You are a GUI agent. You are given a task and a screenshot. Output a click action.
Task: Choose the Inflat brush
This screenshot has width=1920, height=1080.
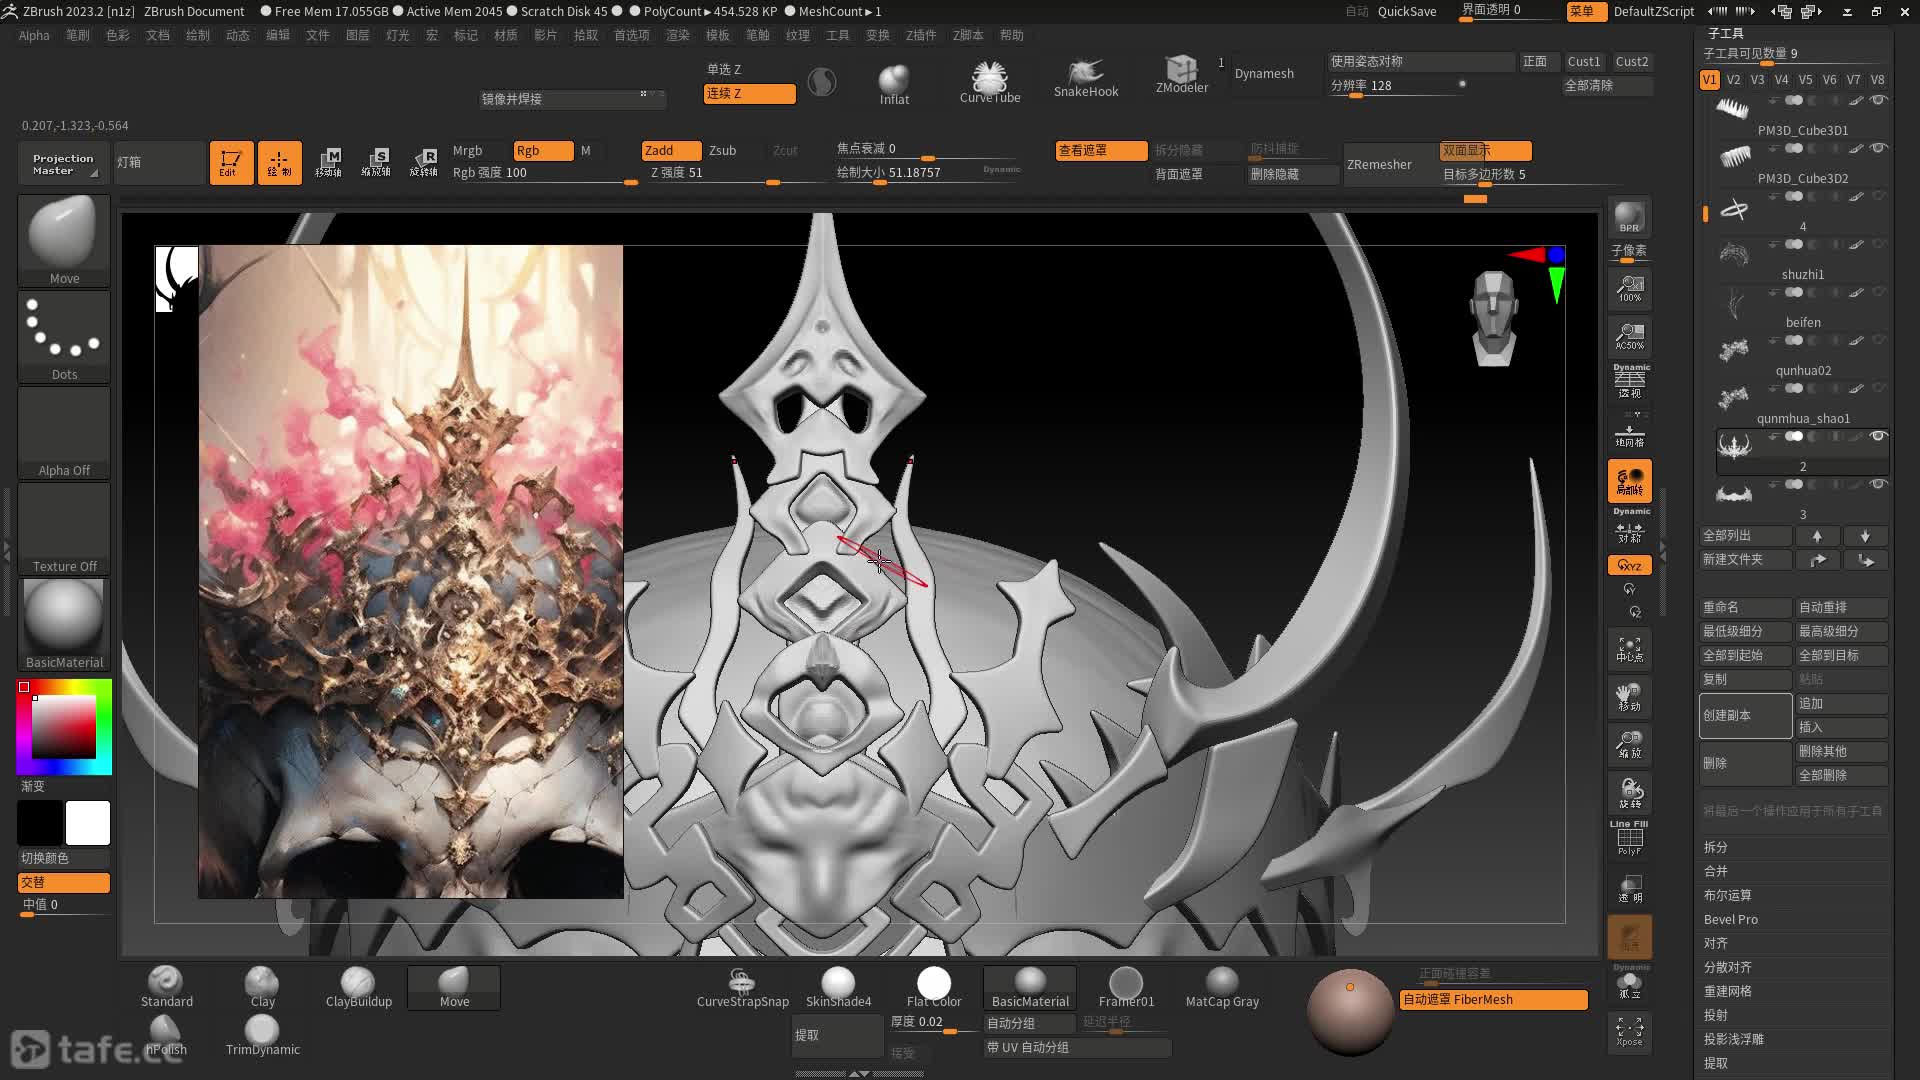coord(894,83)
